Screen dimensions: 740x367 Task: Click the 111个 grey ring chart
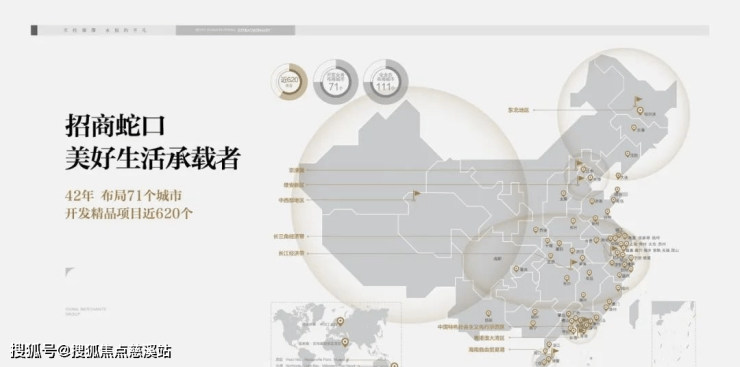click(x=386, y=82)
